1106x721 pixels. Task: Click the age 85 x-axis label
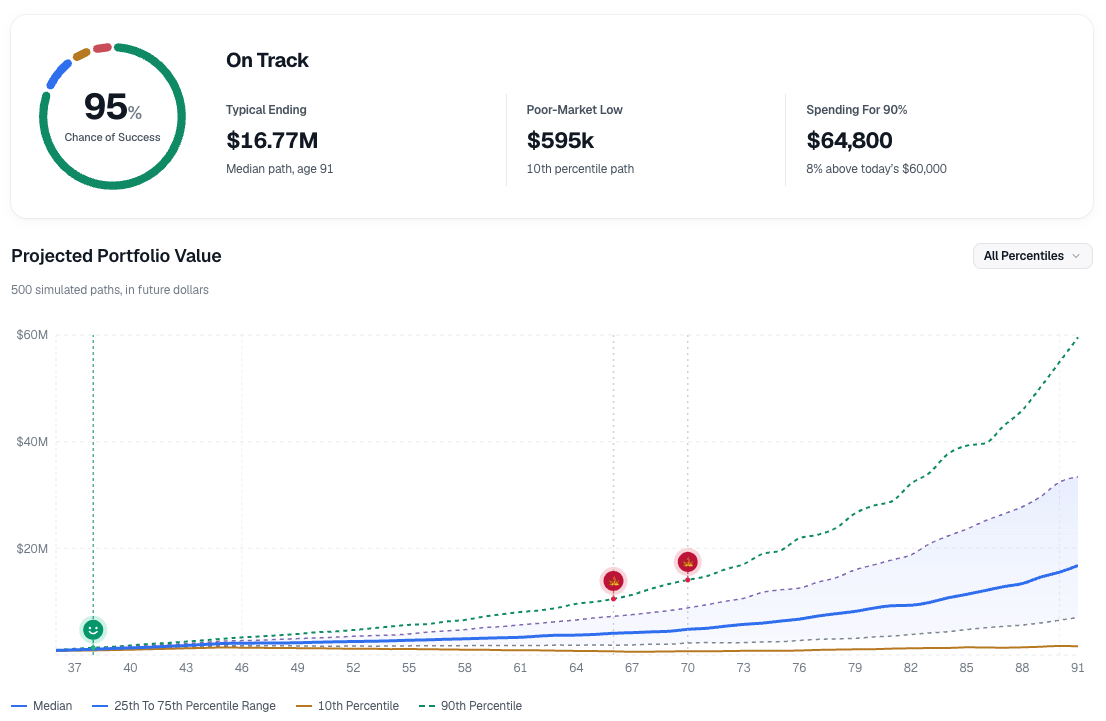click(x=966, y=667)
